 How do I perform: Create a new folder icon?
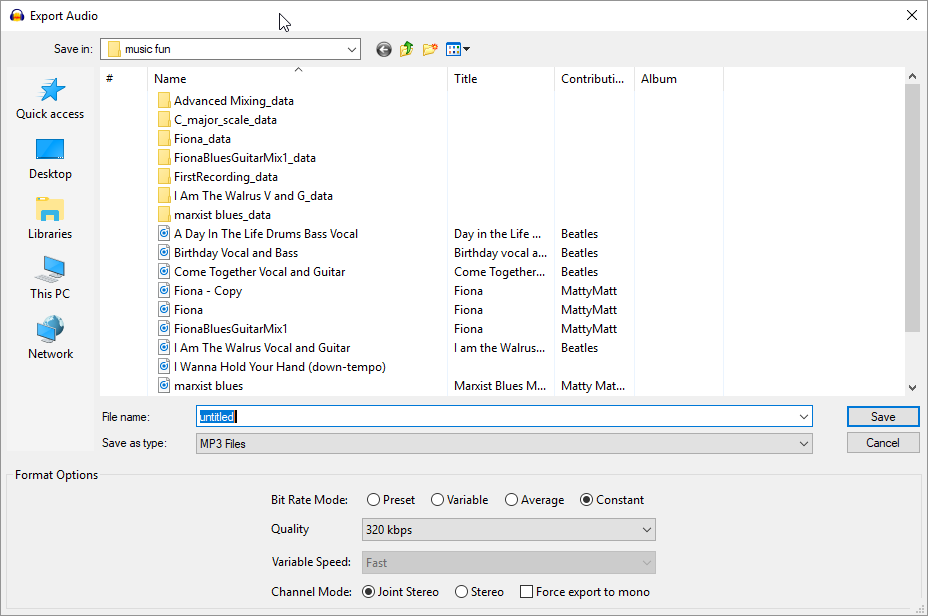(x=431, y=49)
